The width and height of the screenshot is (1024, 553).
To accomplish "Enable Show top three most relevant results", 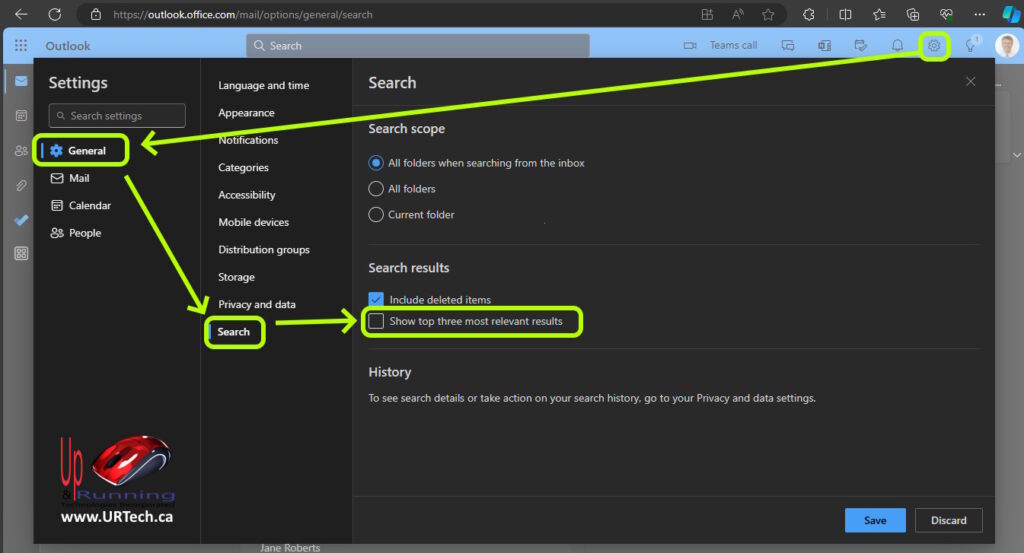I will [x=376, y=321].
